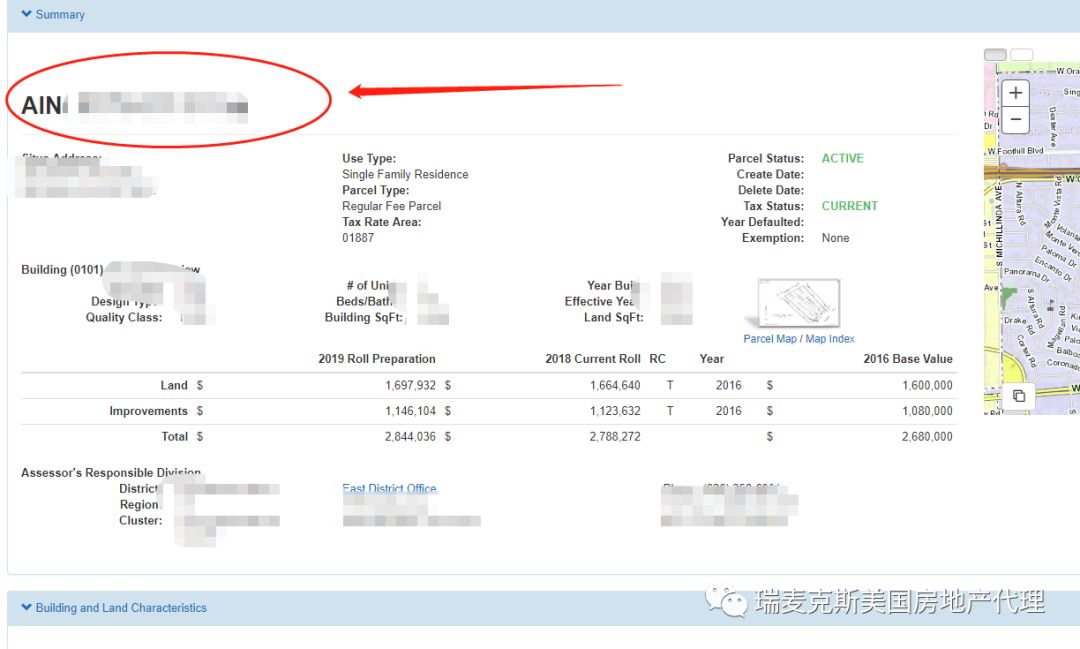Zoom in on the parcel map
This screenshot has width=1080, height=649.
click(1015, 92)
